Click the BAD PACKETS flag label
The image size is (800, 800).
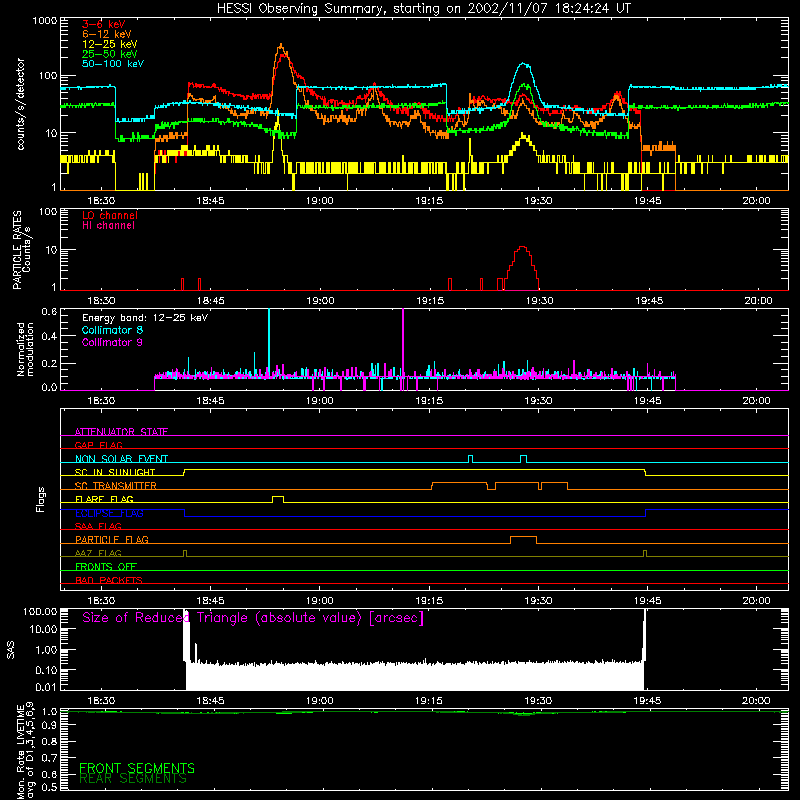pyautogui.click(x=109, y=580)
